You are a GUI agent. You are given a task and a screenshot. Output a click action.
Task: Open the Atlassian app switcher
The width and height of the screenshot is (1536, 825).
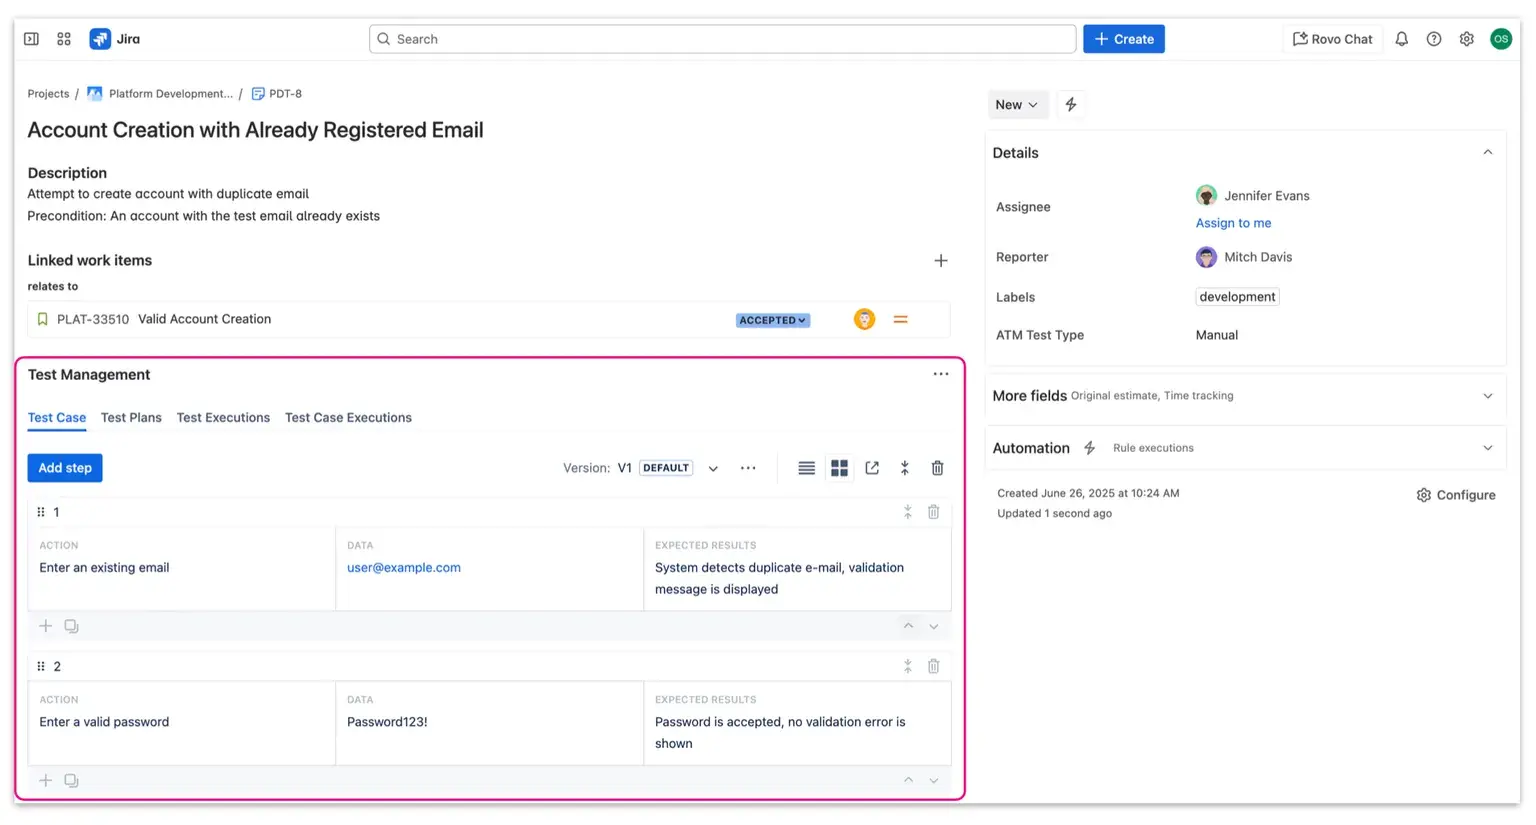(x=63, y=38)
